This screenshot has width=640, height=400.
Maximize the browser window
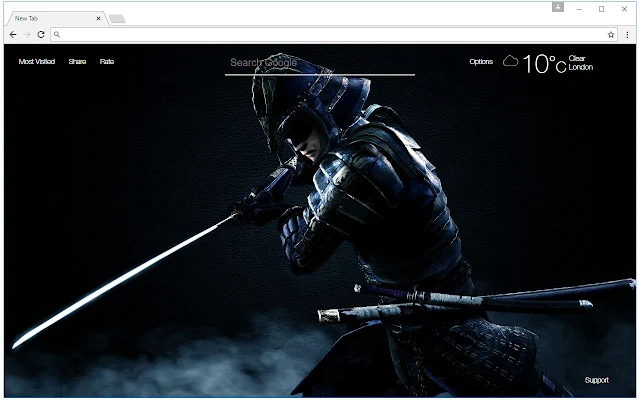(x=601, y=9)
